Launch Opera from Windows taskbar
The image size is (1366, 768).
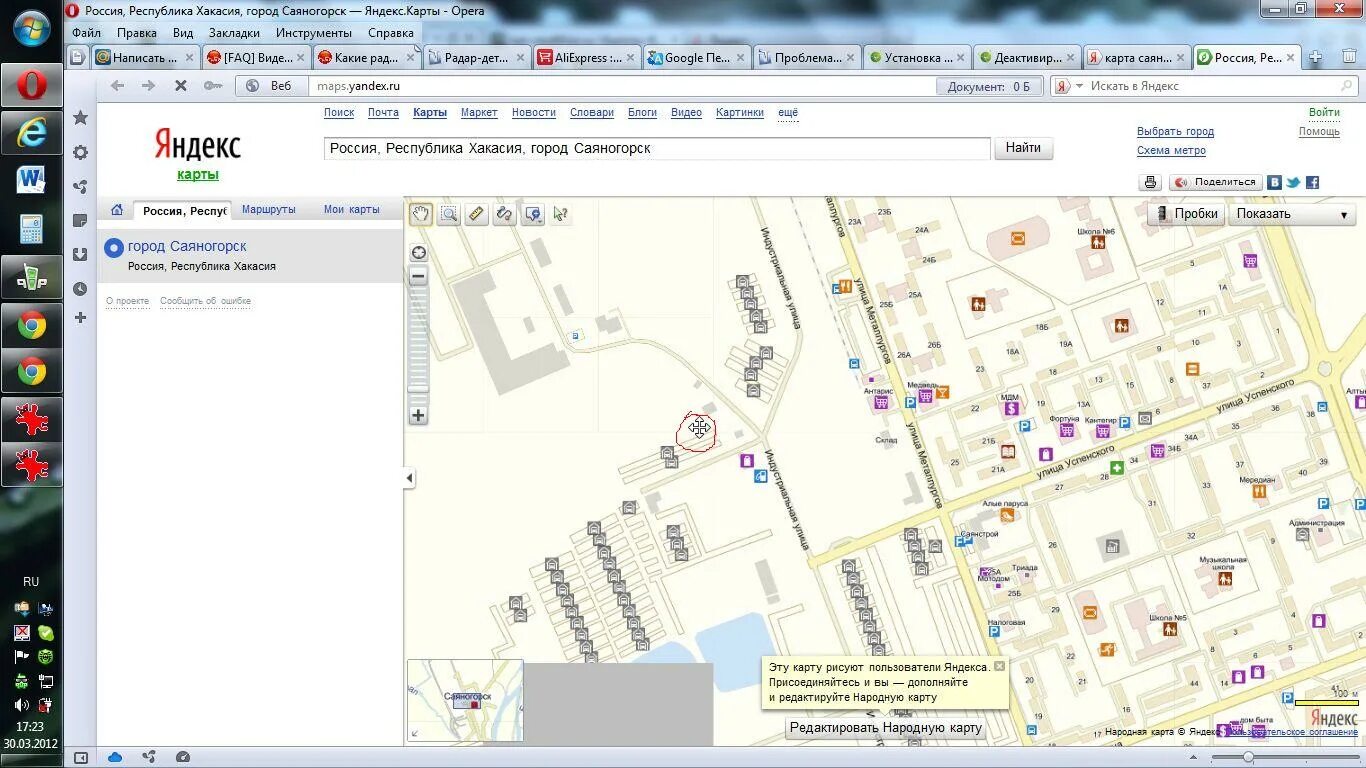[31, 85]
